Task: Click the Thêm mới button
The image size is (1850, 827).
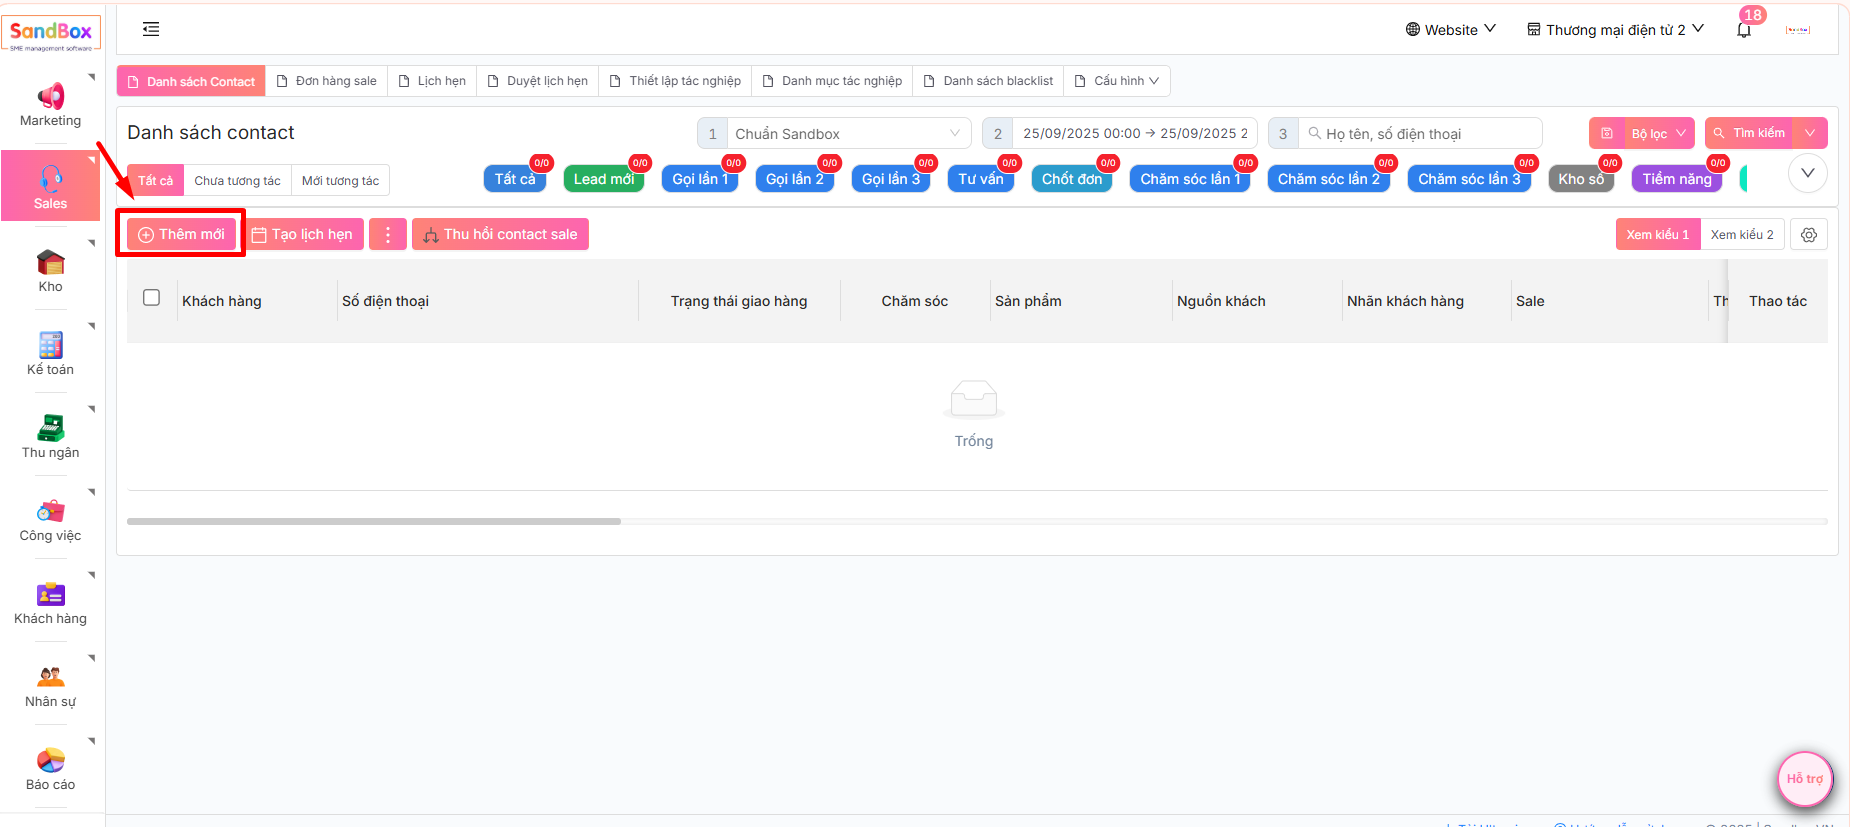Action: [x=181, y=234]
